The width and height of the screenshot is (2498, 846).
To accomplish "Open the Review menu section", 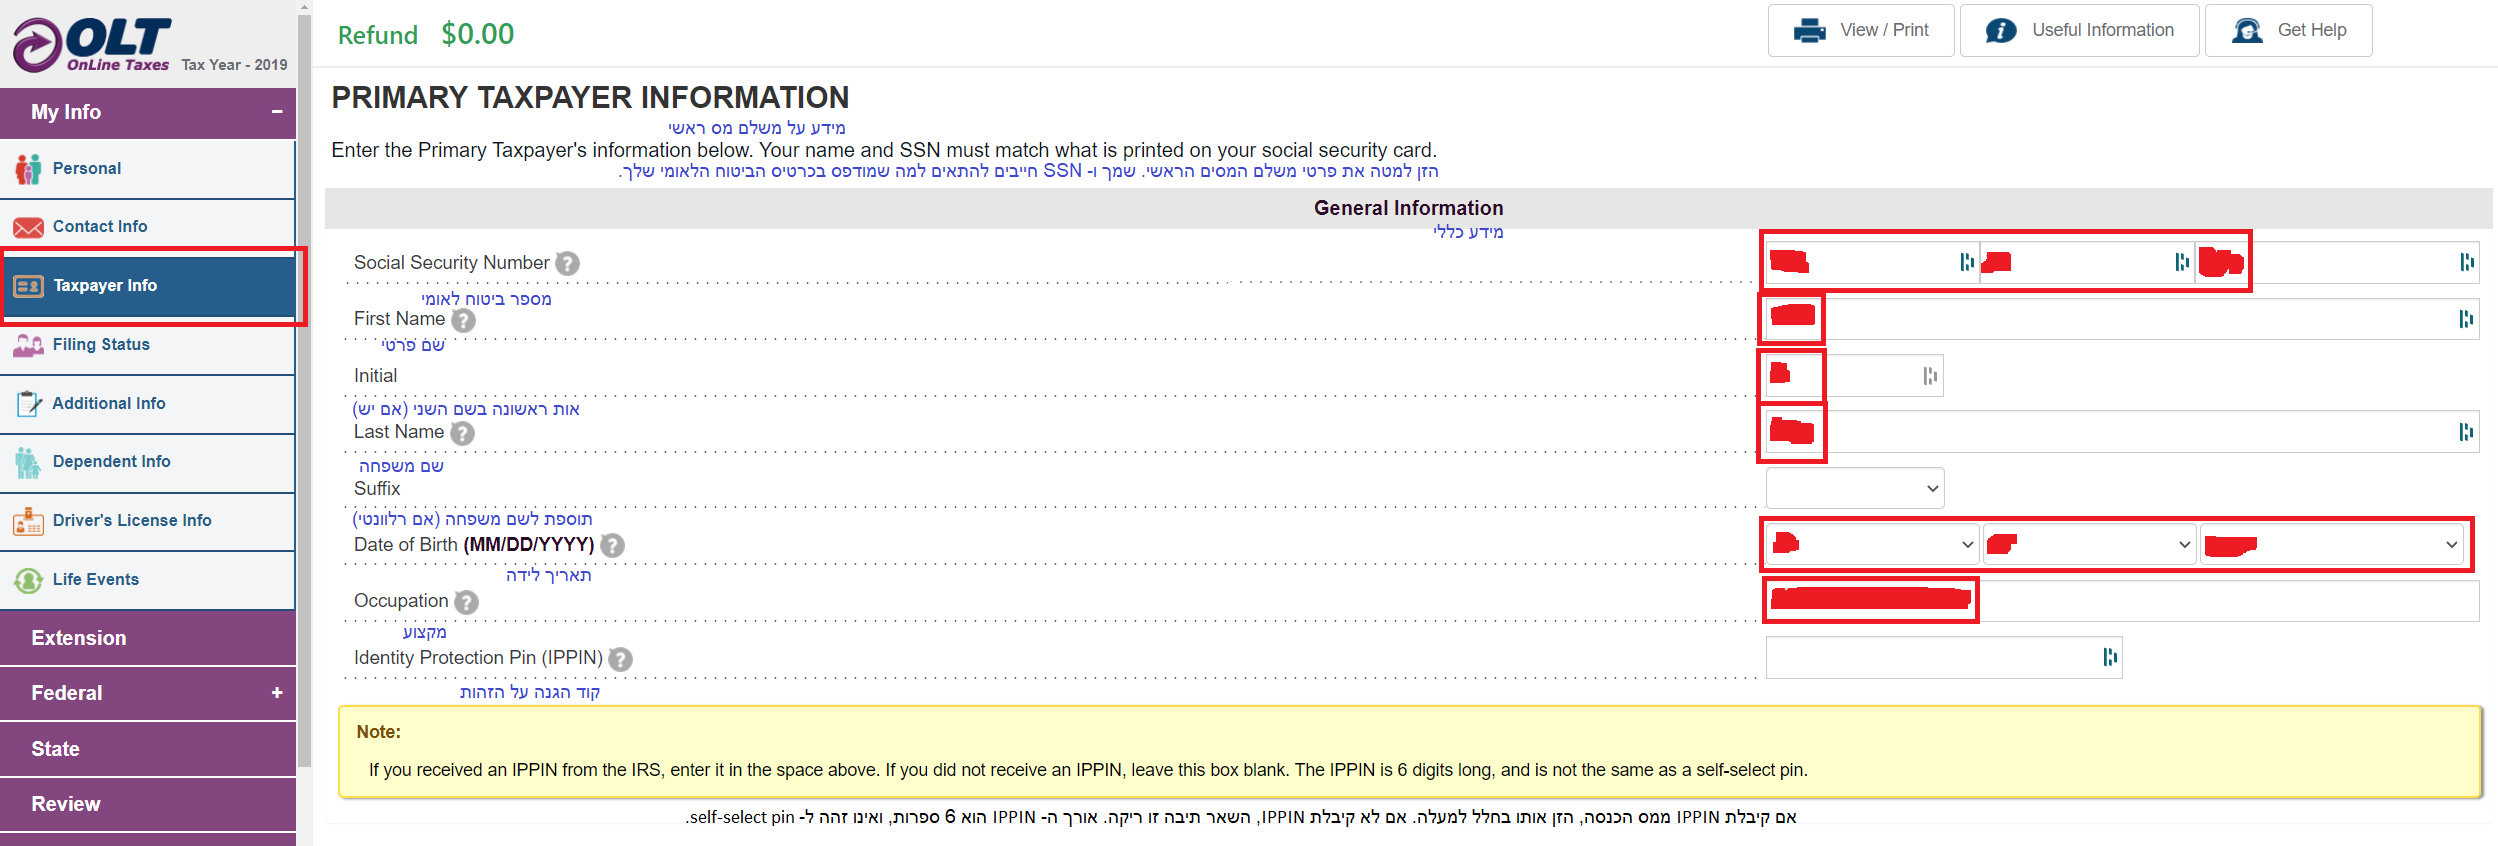I will click(148, 804).
